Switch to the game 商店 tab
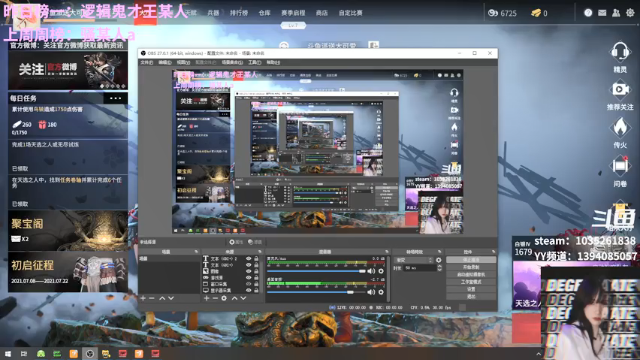Viewport: 640px width, 360px height. pyautogui.click(x=322, y=13)
